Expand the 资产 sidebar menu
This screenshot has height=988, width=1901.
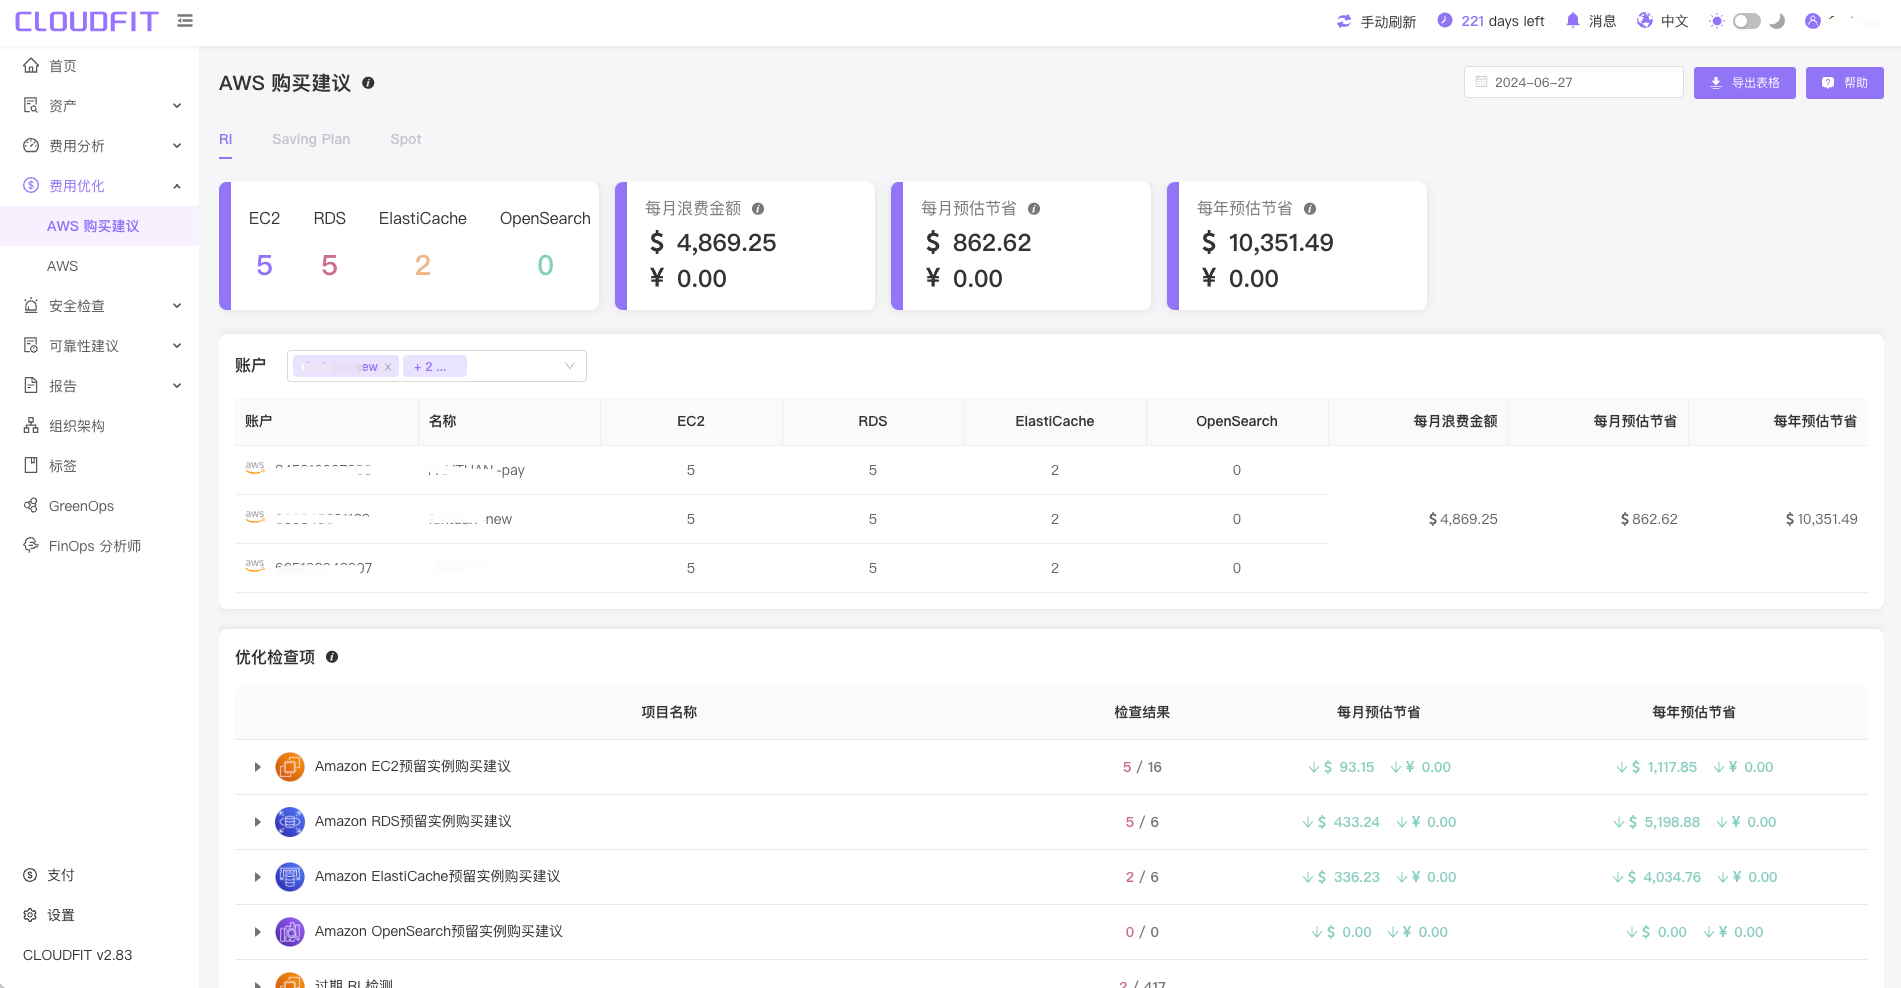pos(100,106)
